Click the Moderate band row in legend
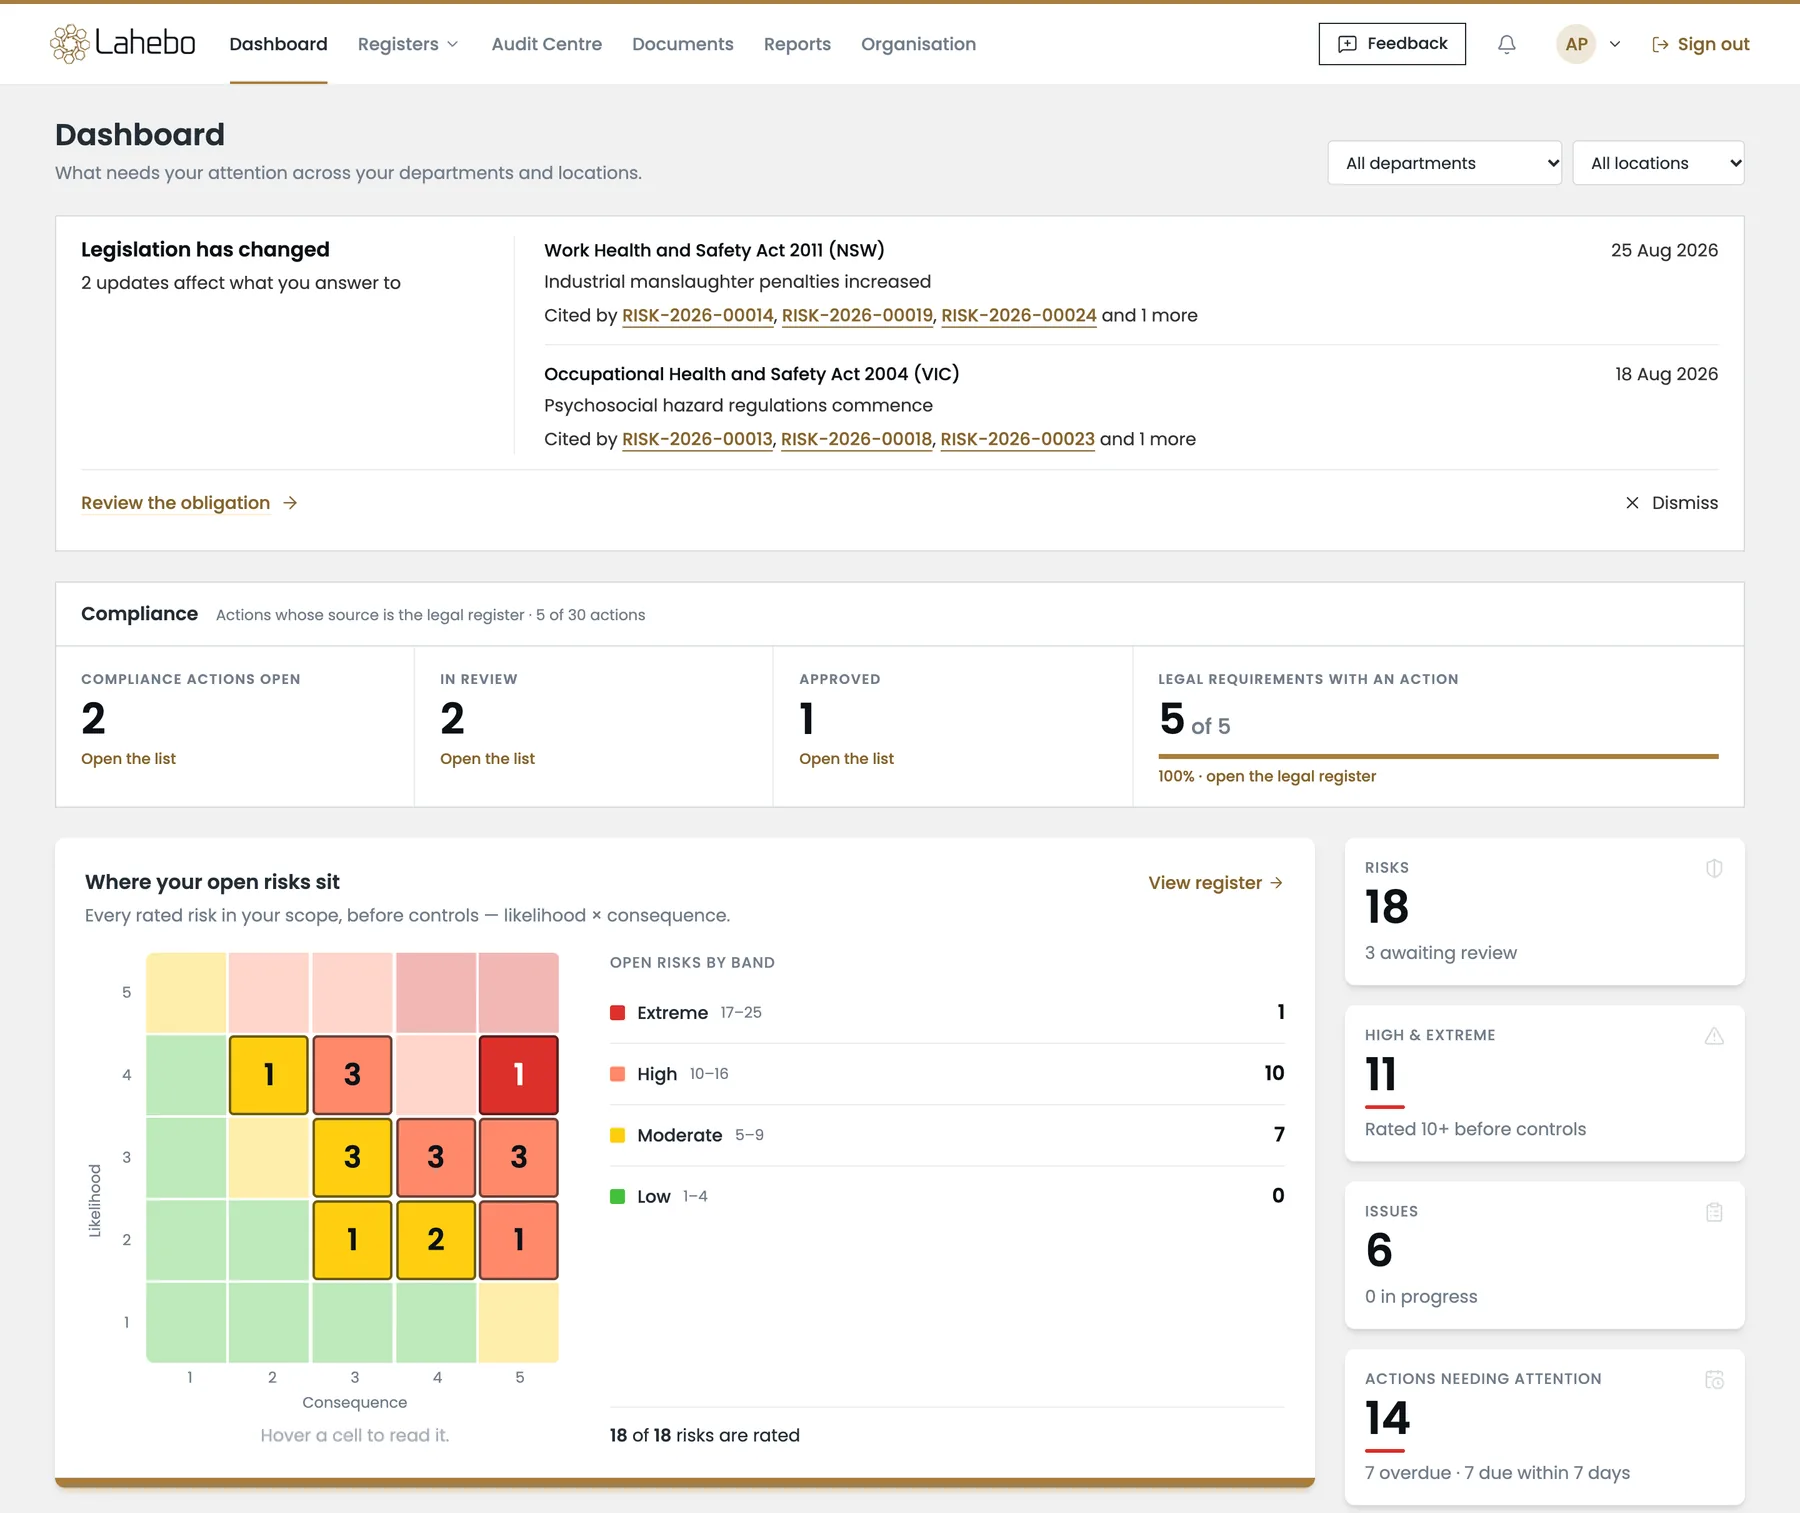 (947, 1135)
